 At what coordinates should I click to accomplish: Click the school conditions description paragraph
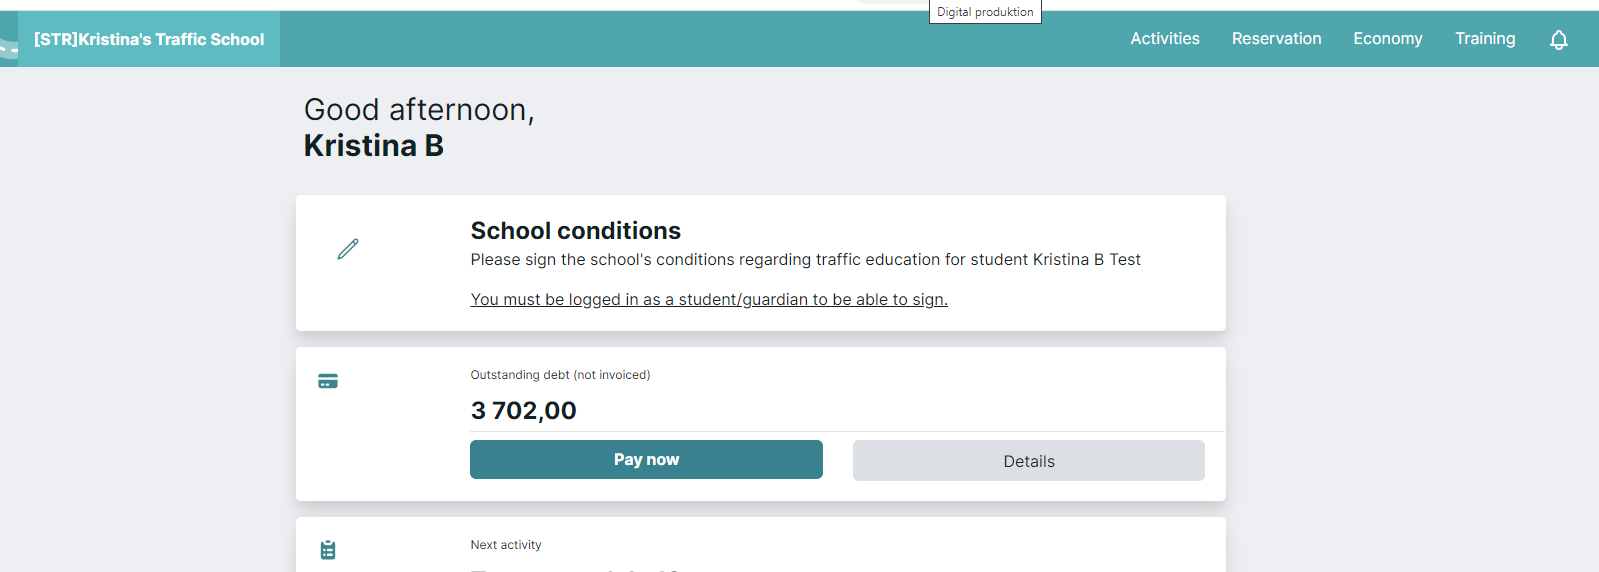(x=805, y=260)
